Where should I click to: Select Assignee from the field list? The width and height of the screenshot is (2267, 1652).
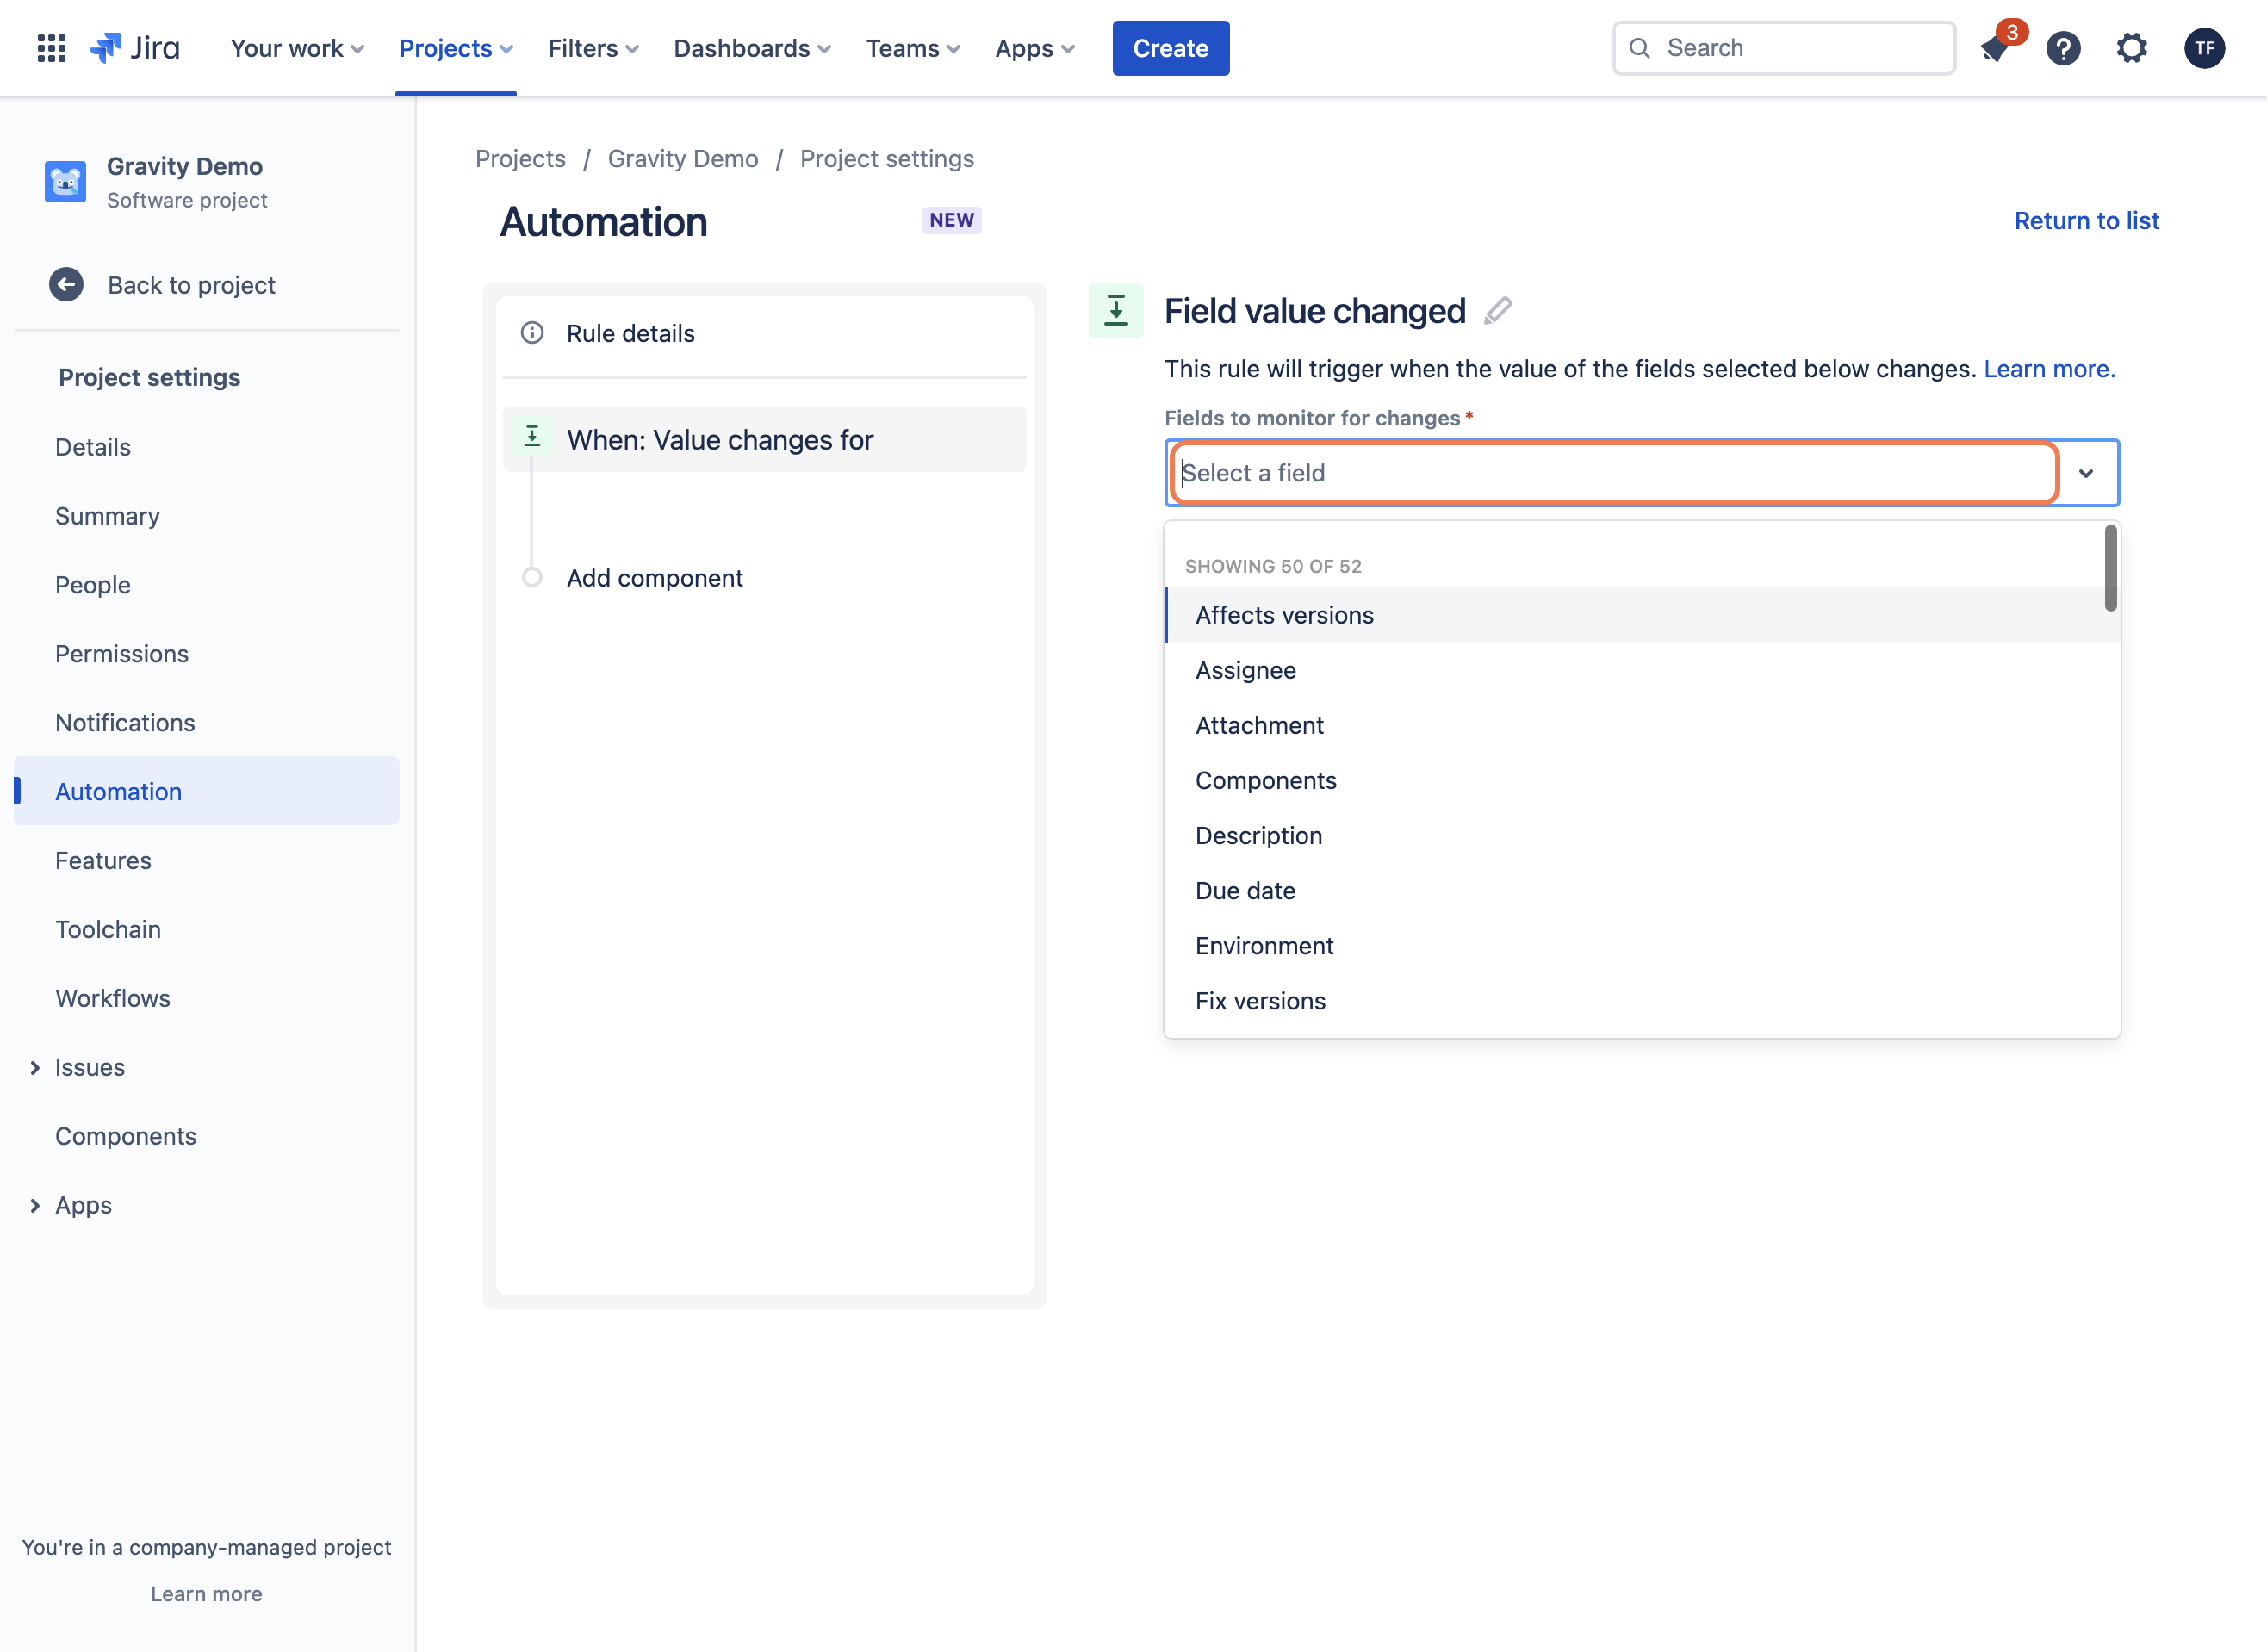coord(1642,670)
